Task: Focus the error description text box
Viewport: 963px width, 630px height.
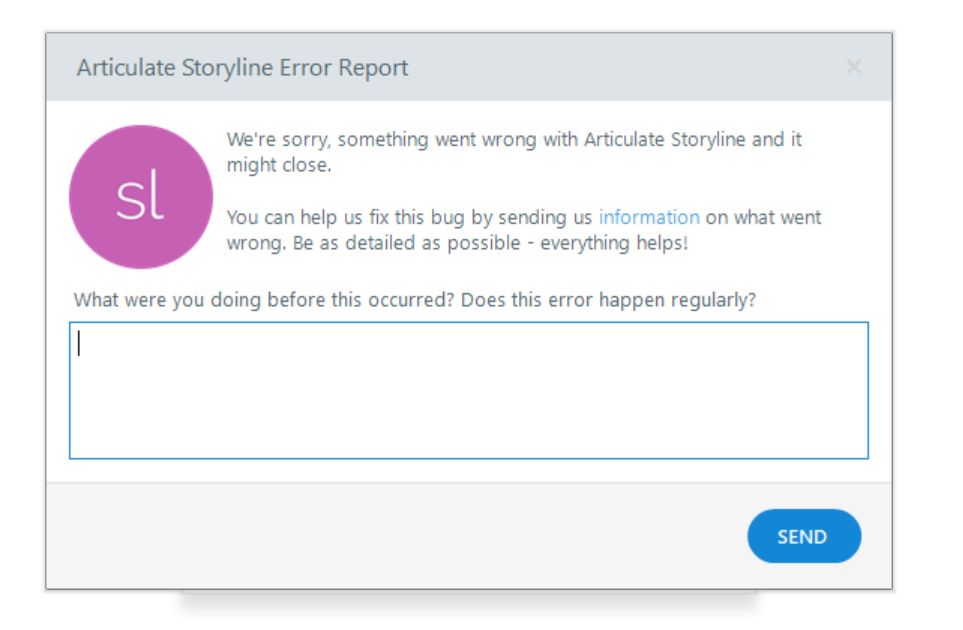Action: coord(468,390)
